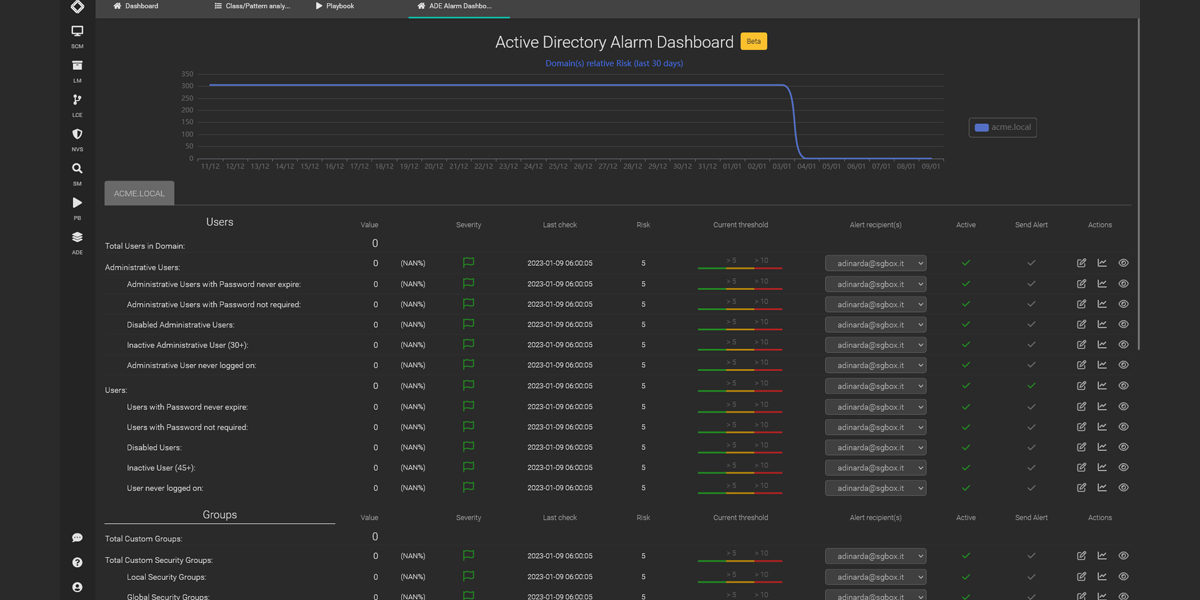Viewport: 1200px width, 600px height.
Task: Open the SCM module in sidebar
Action: point(77,35)
